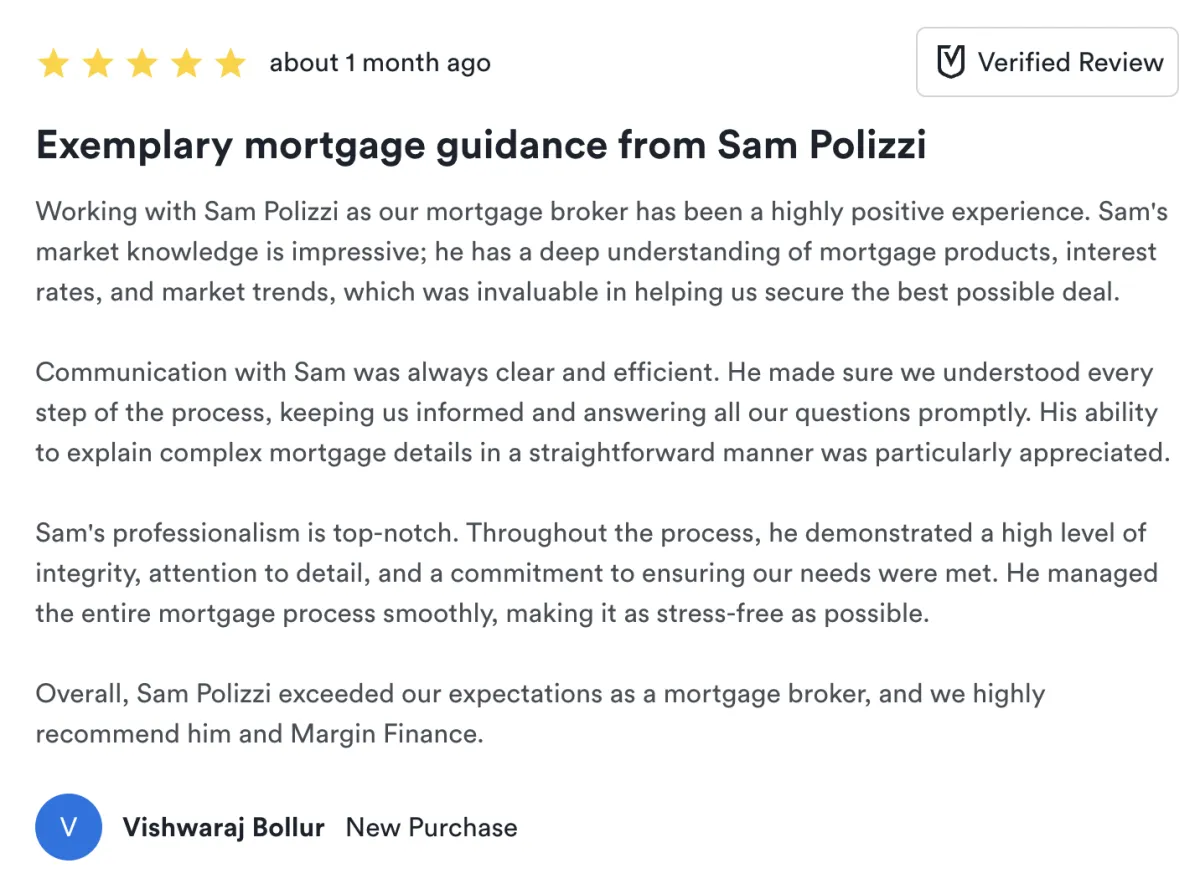Open the 'Exemplary mortgage guidance' review title
The width and height of the screenshot is (1200, 889).
pos(480,146)
